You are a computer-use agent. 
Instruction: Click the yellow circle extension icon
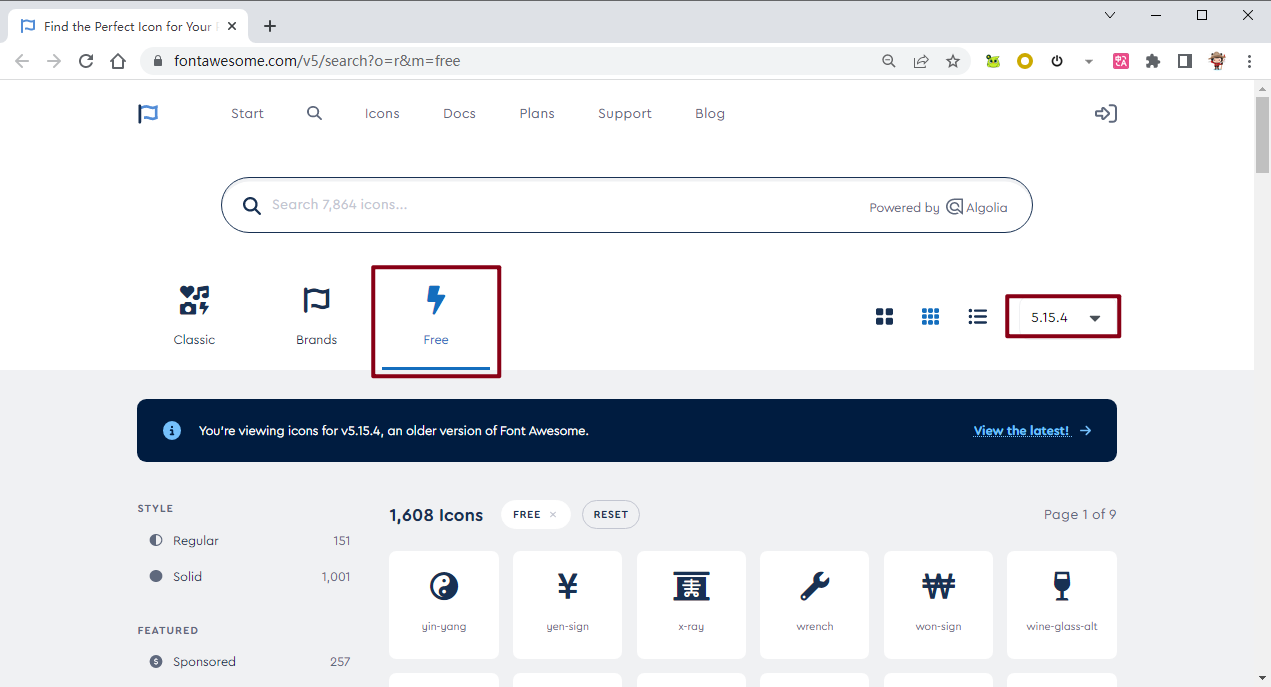pyautogui.click(x=1025, y=61)
